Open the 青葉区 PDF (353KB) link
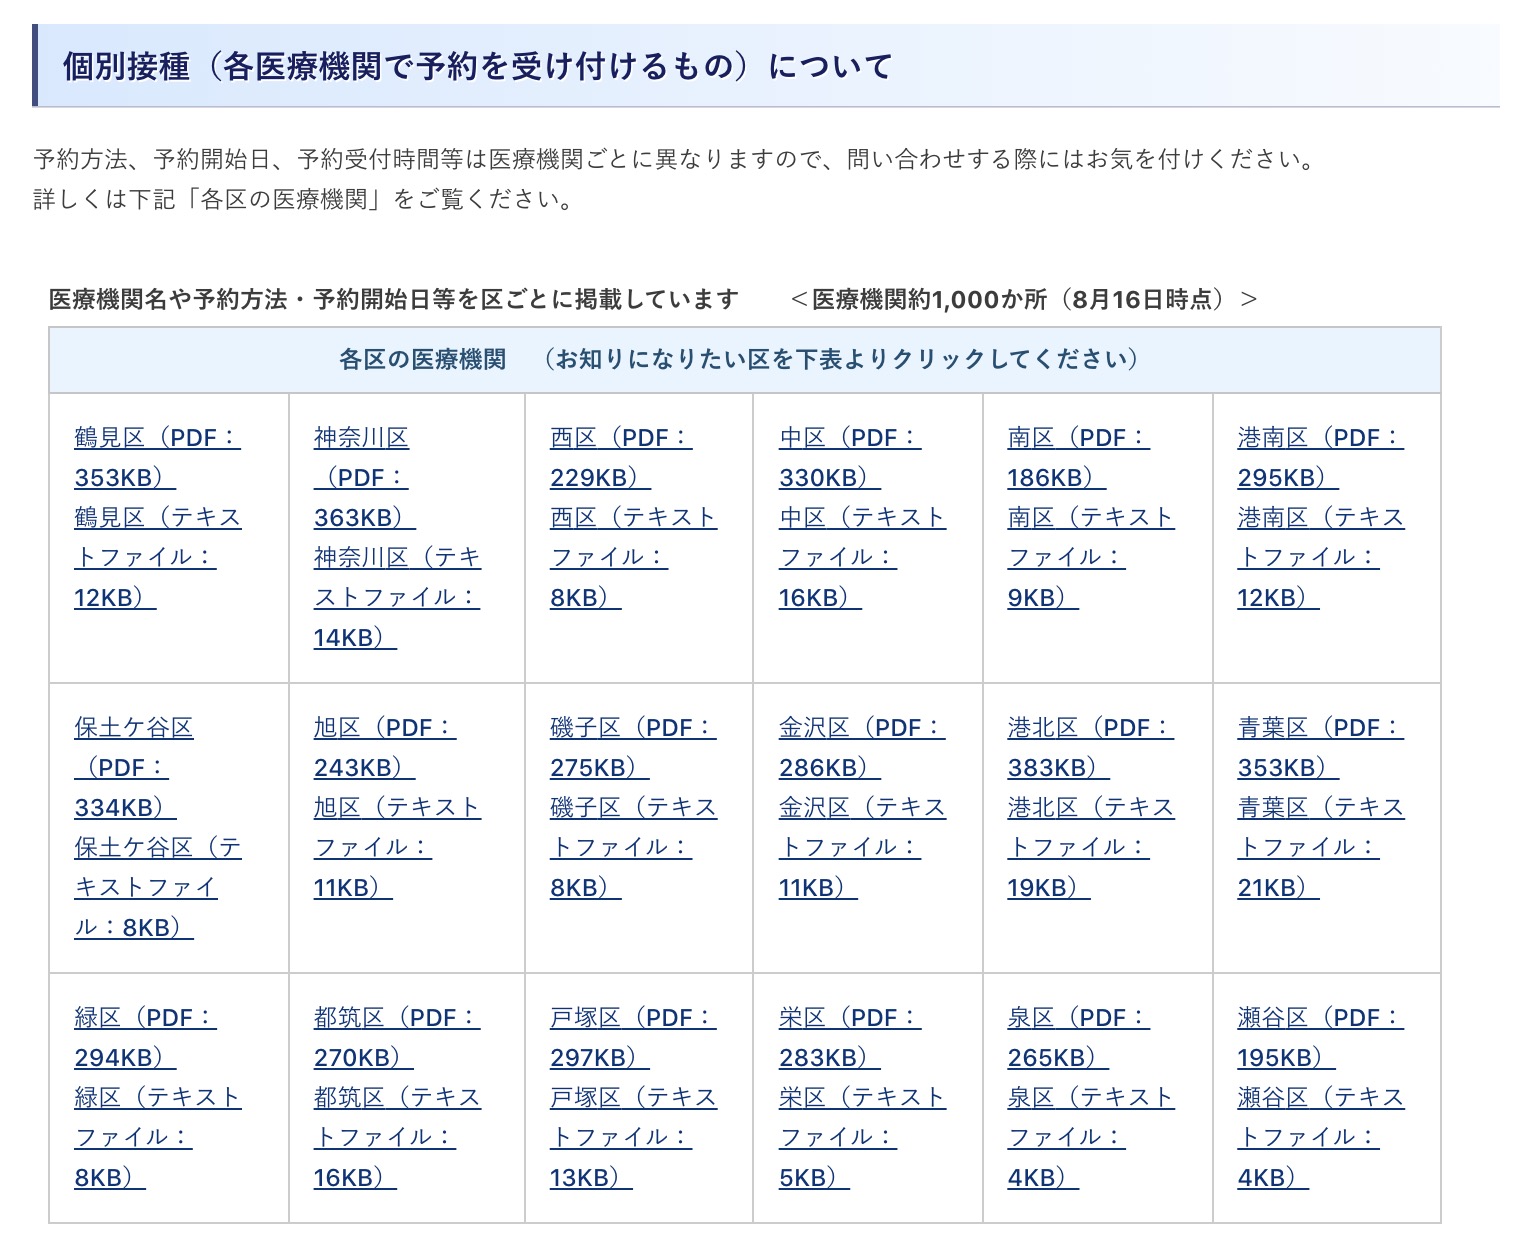The width and height of the screenshot is (1530, 1244). [1320, 748]
